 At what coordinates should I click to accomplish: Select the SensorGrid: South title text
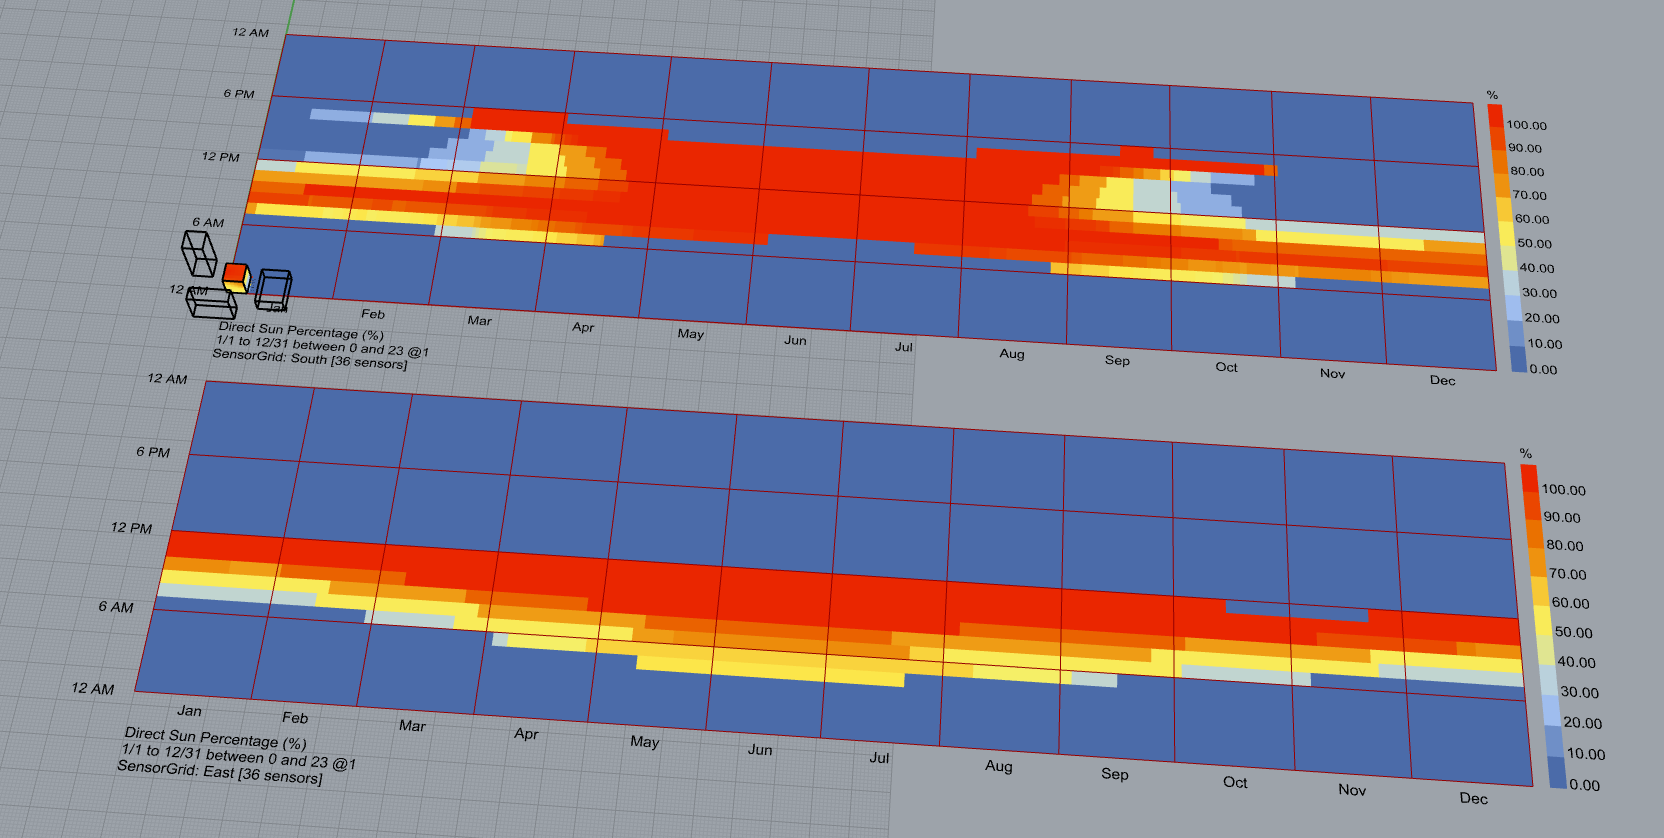coord(309,360)
